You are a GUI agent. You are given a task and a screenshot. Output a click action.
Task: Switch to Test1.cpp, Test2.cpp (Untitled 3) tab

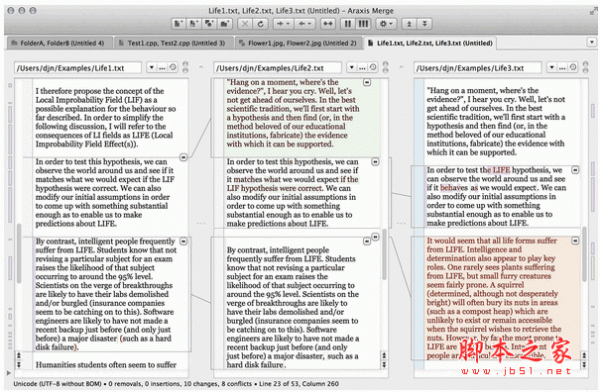click(174, 43)
